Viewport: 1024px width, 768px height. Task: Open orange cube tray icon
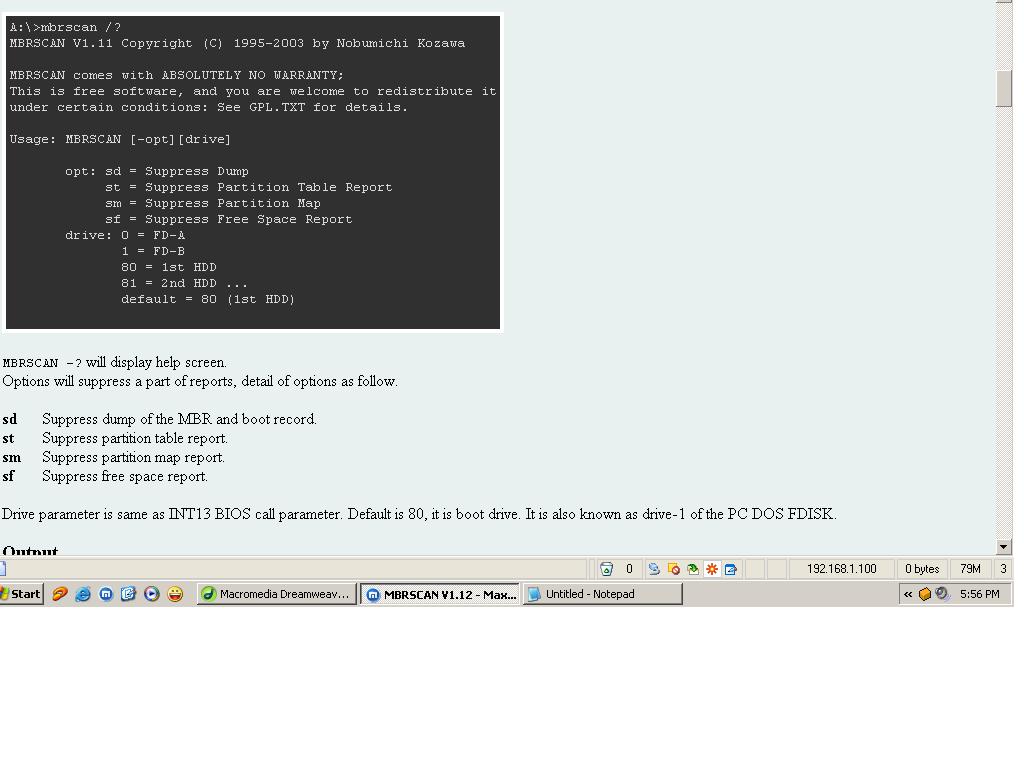tap(924, 594)
